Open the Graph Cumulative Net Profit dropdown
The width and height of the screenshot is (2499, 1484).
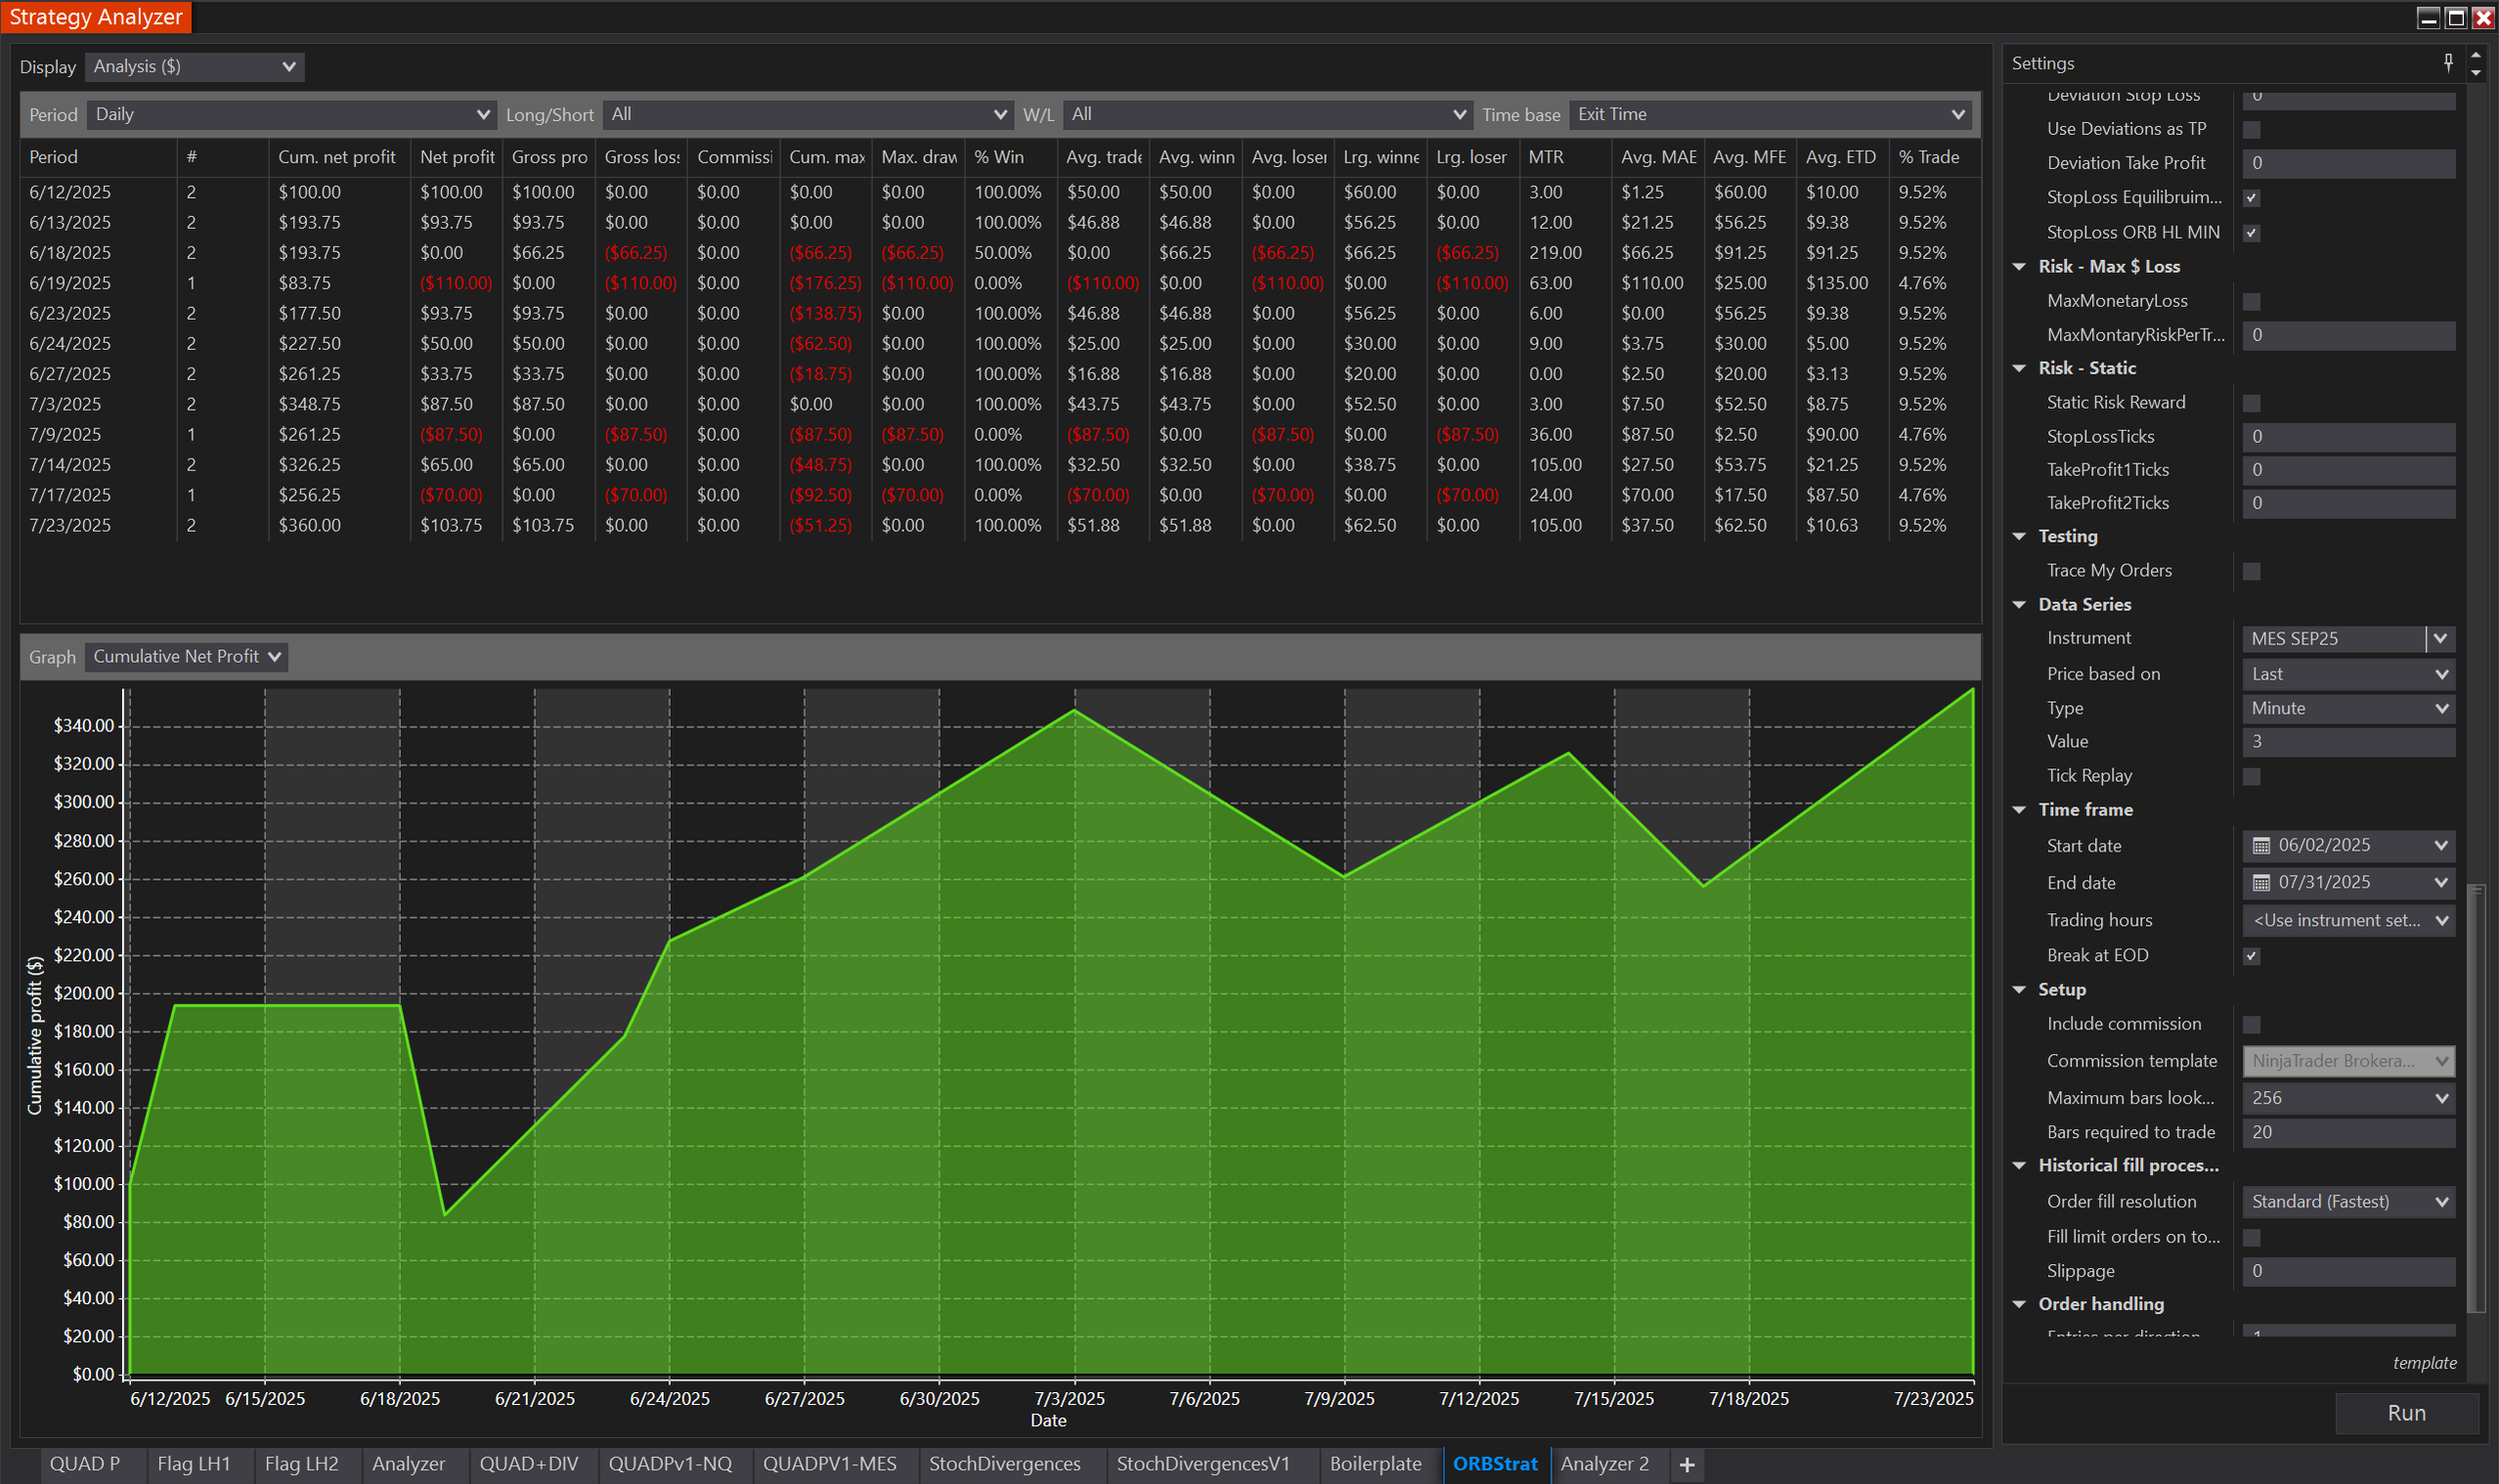186,657
